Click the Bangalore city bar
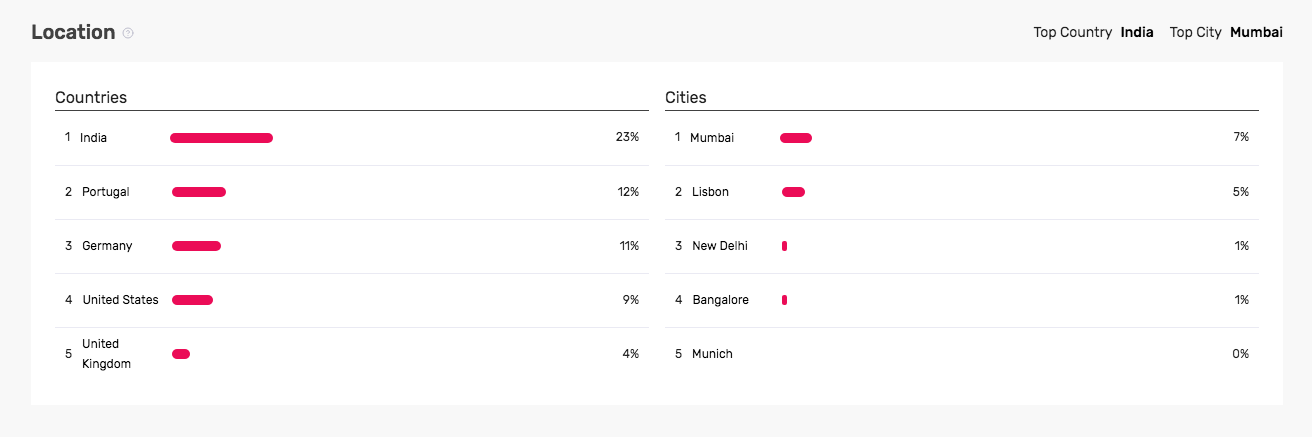This screenshot has height=437, width=1312. click(785, 300)
